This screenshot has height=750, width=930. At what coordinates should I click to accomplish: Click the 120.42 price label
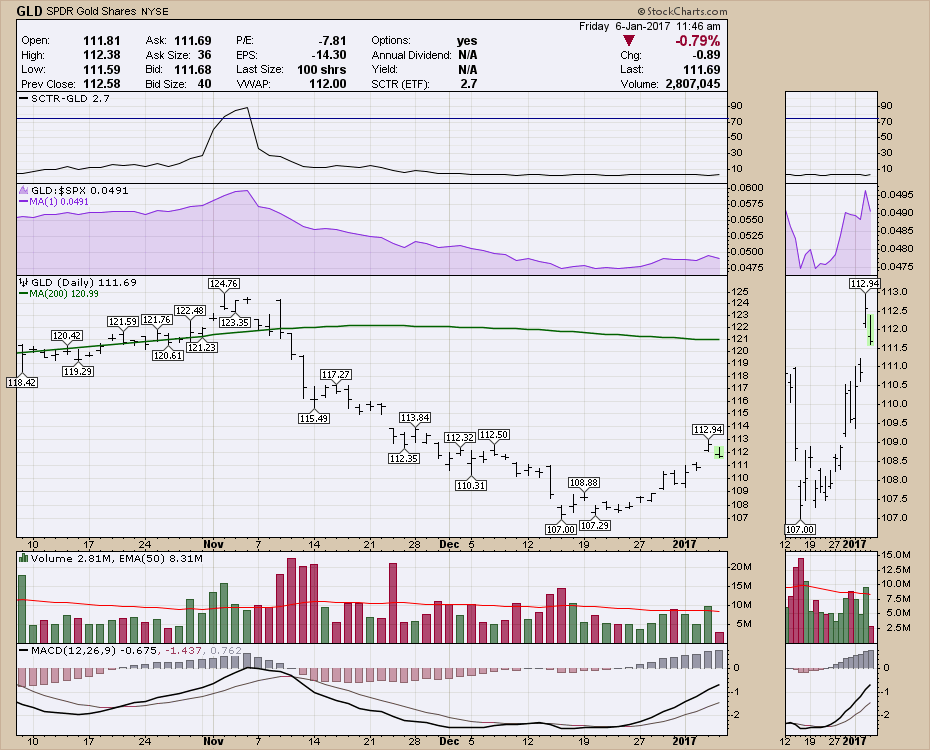click(x=66, y=336)
